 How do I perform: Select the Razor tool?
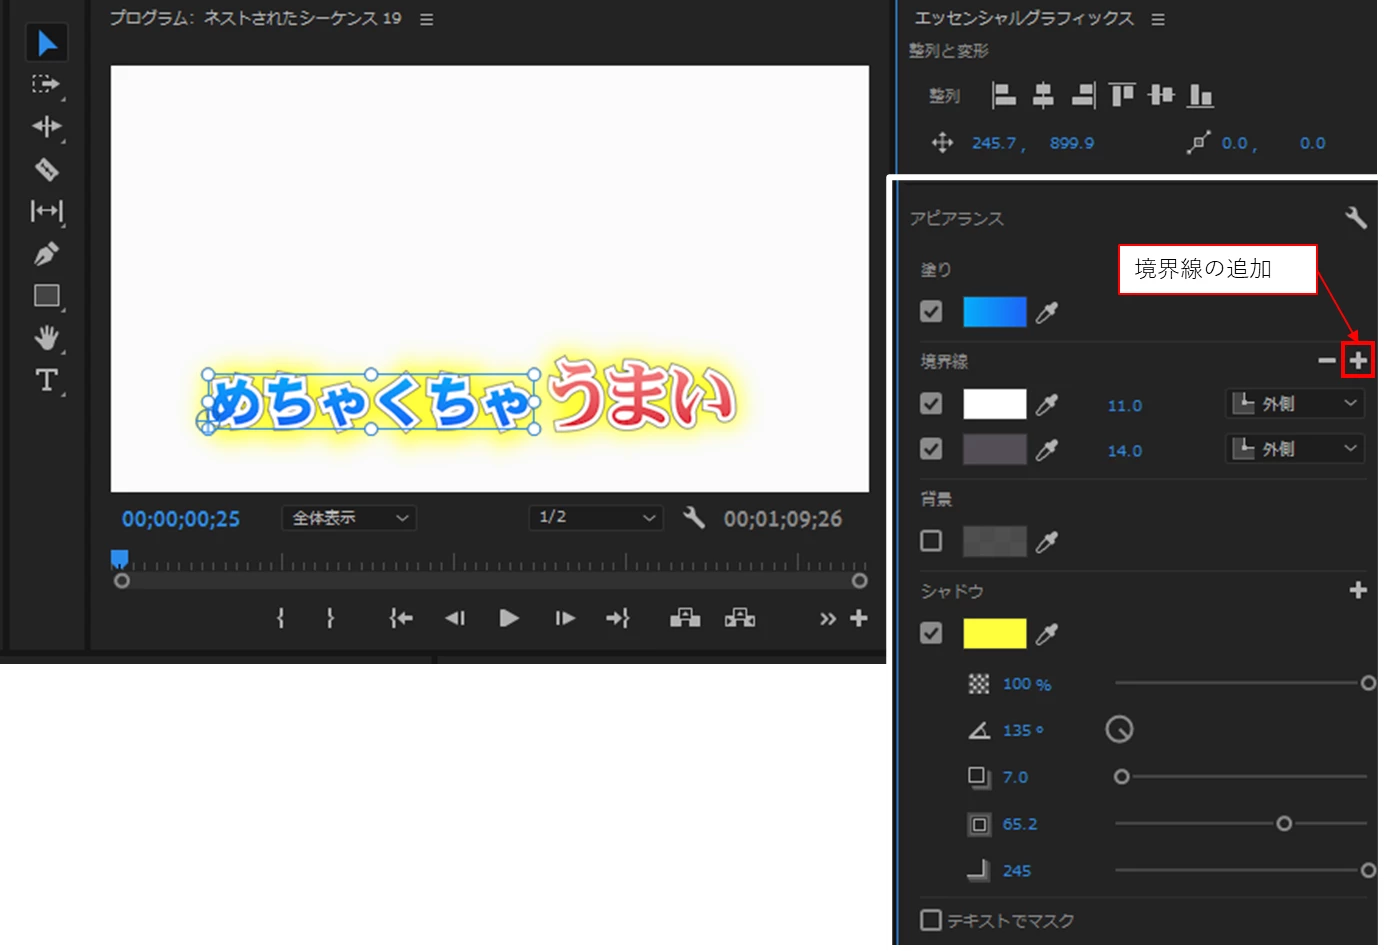46,169
